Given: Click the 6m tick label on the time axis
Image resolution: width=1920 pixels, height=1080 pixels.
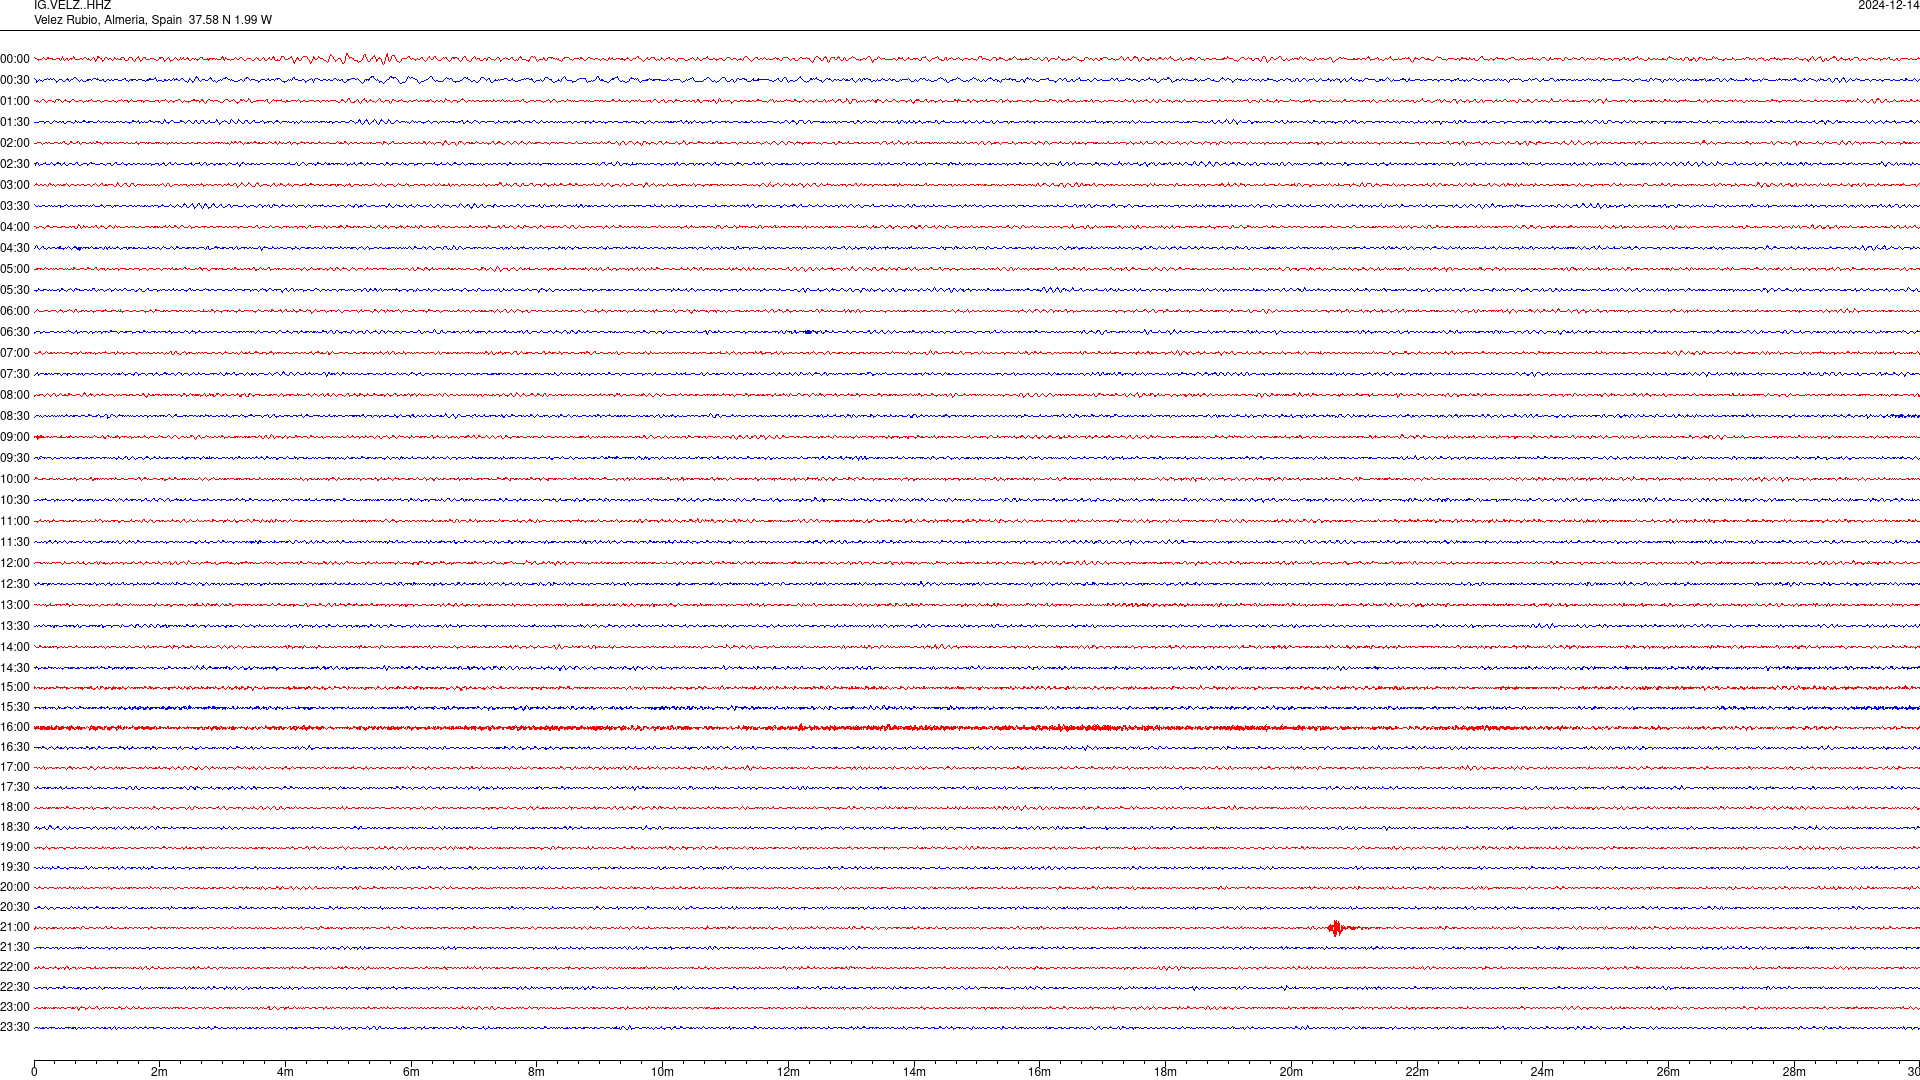Looking at the screenshot, I should point(411,1072).
